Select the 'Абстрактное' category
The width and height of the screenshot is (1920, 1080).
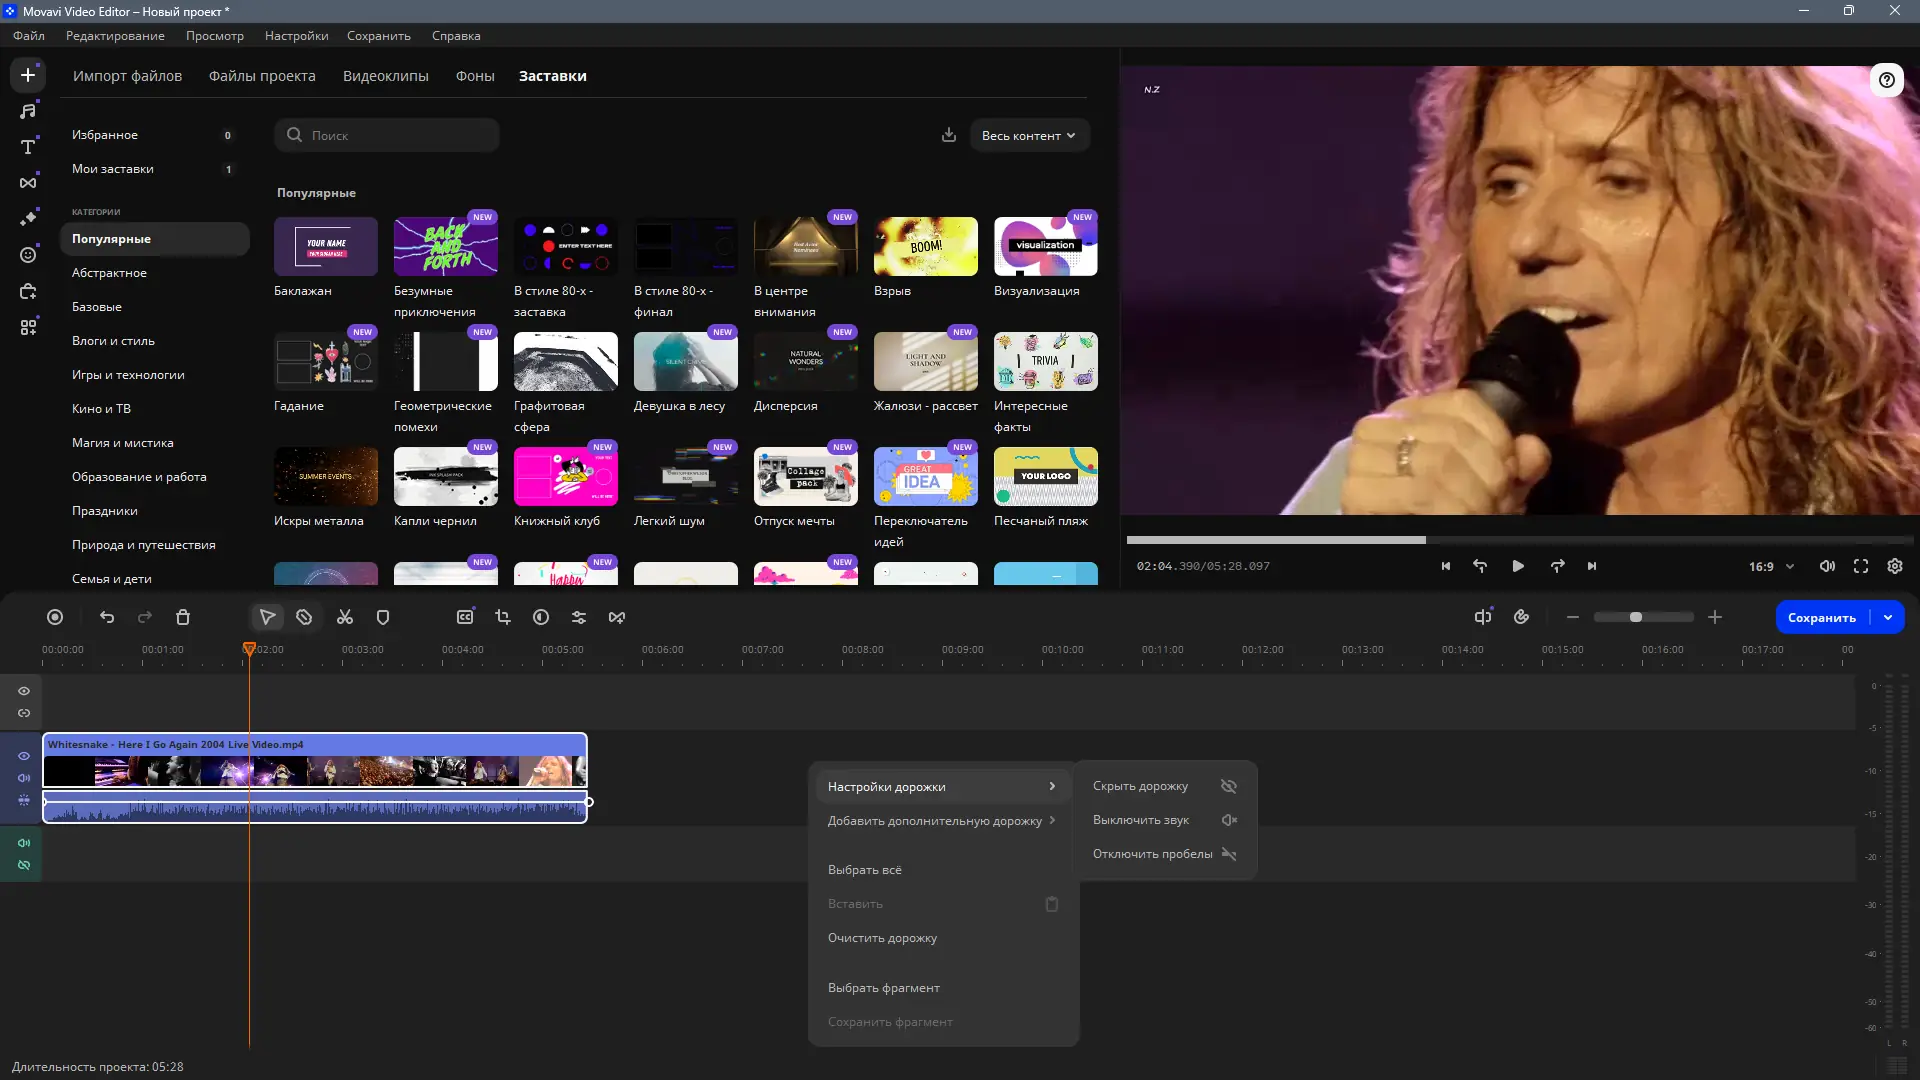[x=109, y=273]
